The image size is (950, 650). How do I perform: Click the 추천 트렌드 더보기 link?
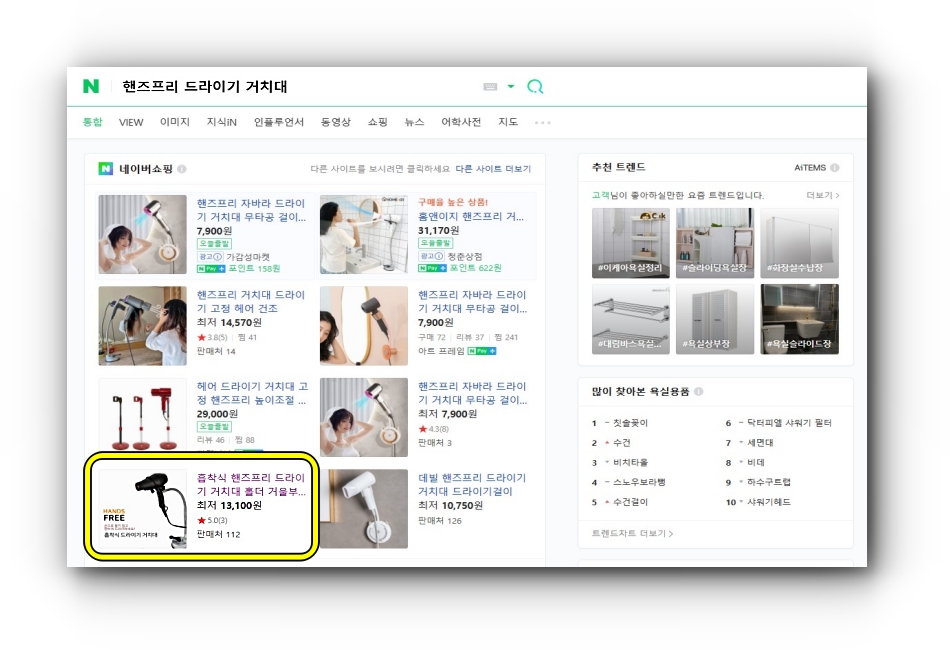(822, 195)
